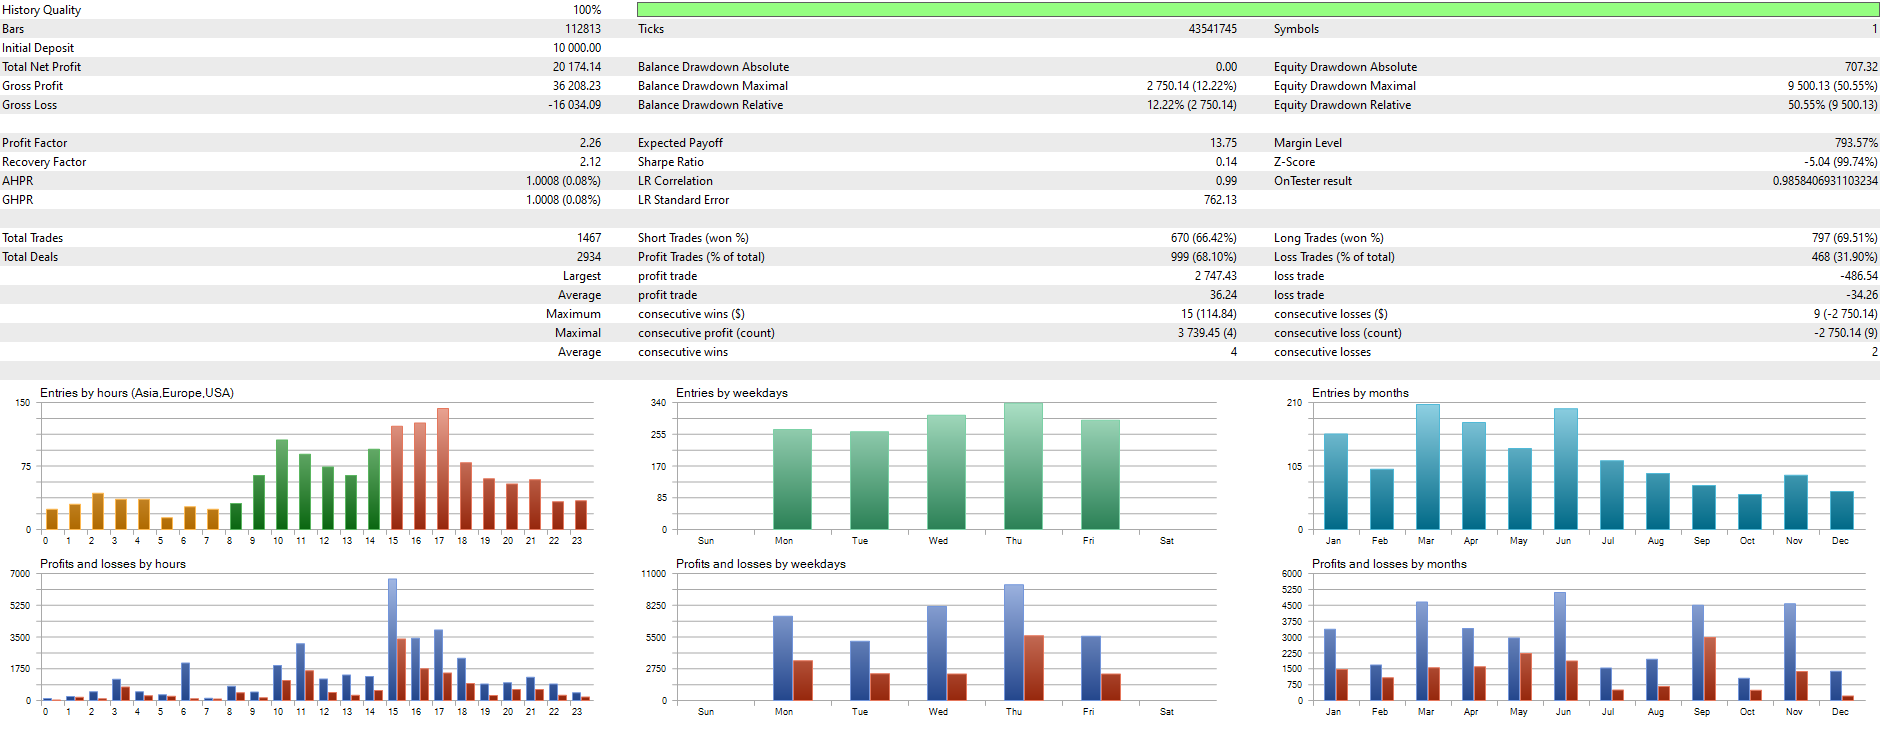Screen dimensions: 1880x729
Task: Select Maximum consecutive wins value 15 (114.84)
Action: (1209, 314)
